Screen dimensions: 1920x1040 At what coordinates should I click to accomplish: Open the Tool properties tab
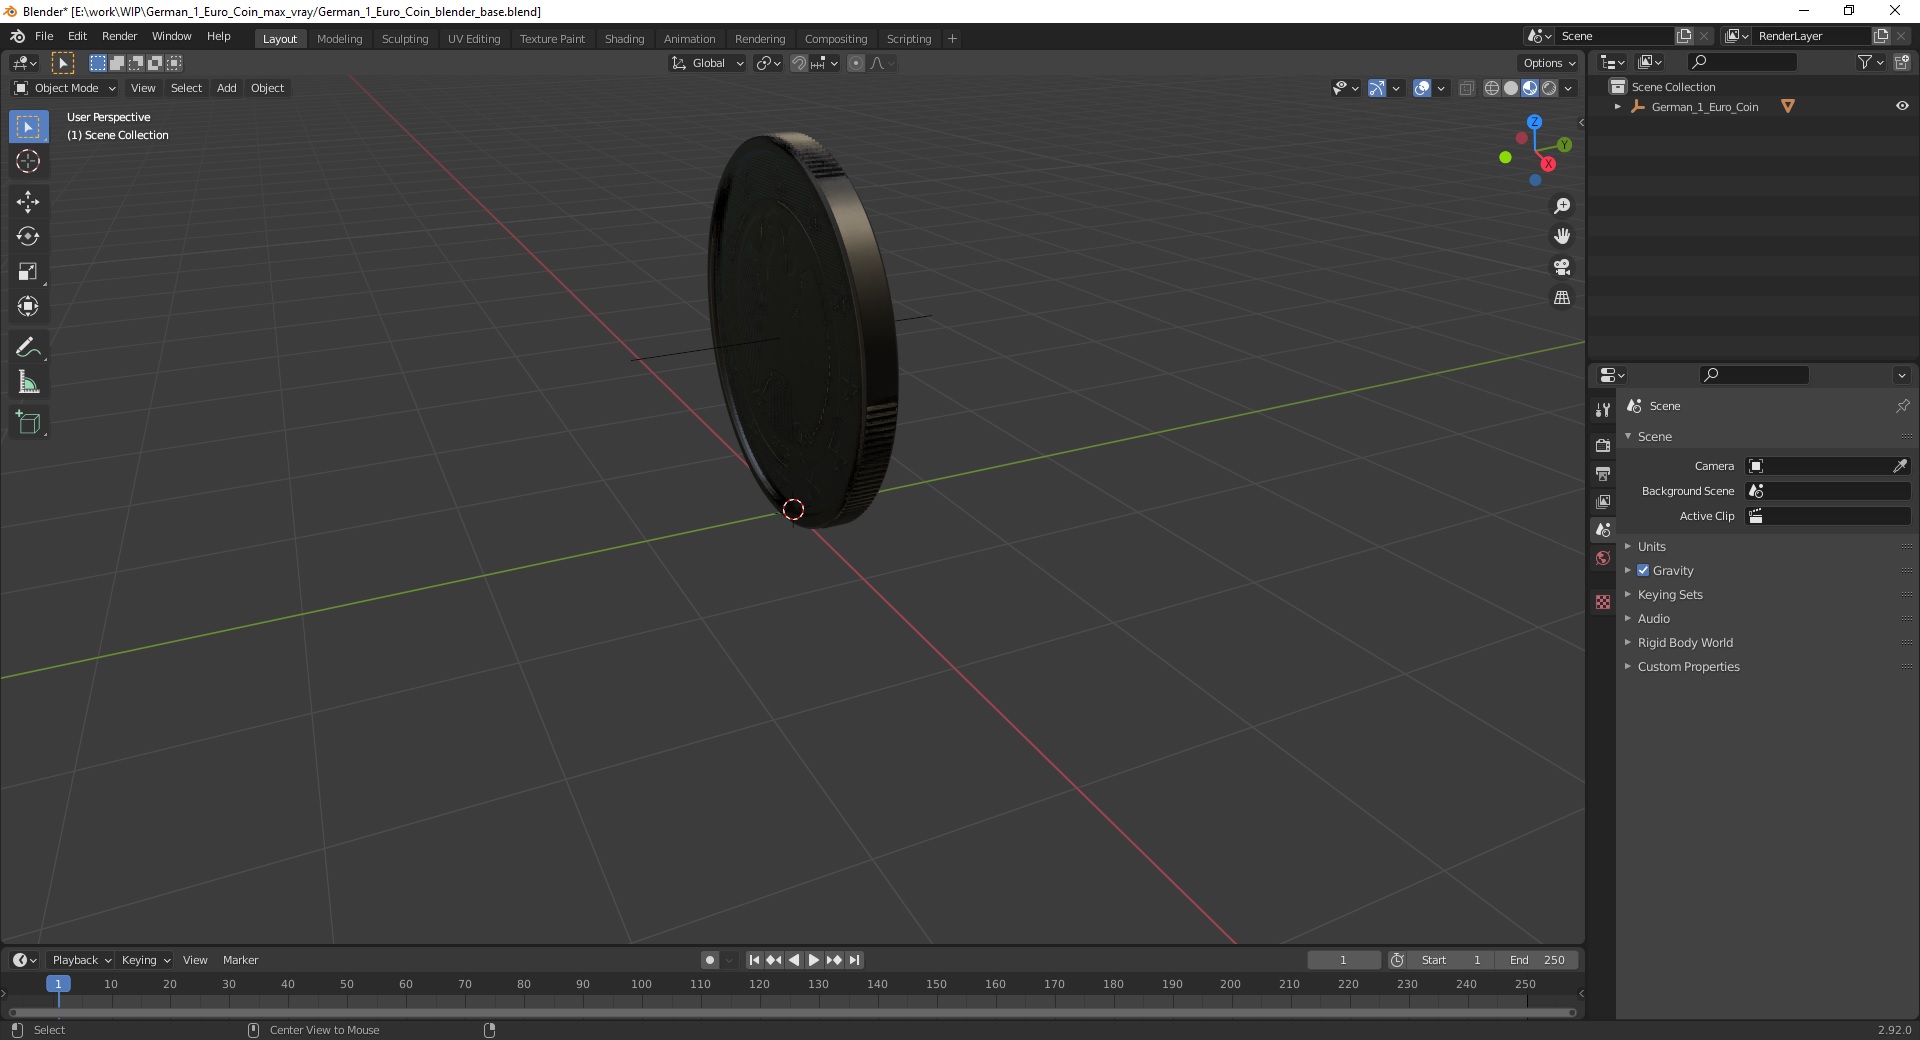point(1603,410)
